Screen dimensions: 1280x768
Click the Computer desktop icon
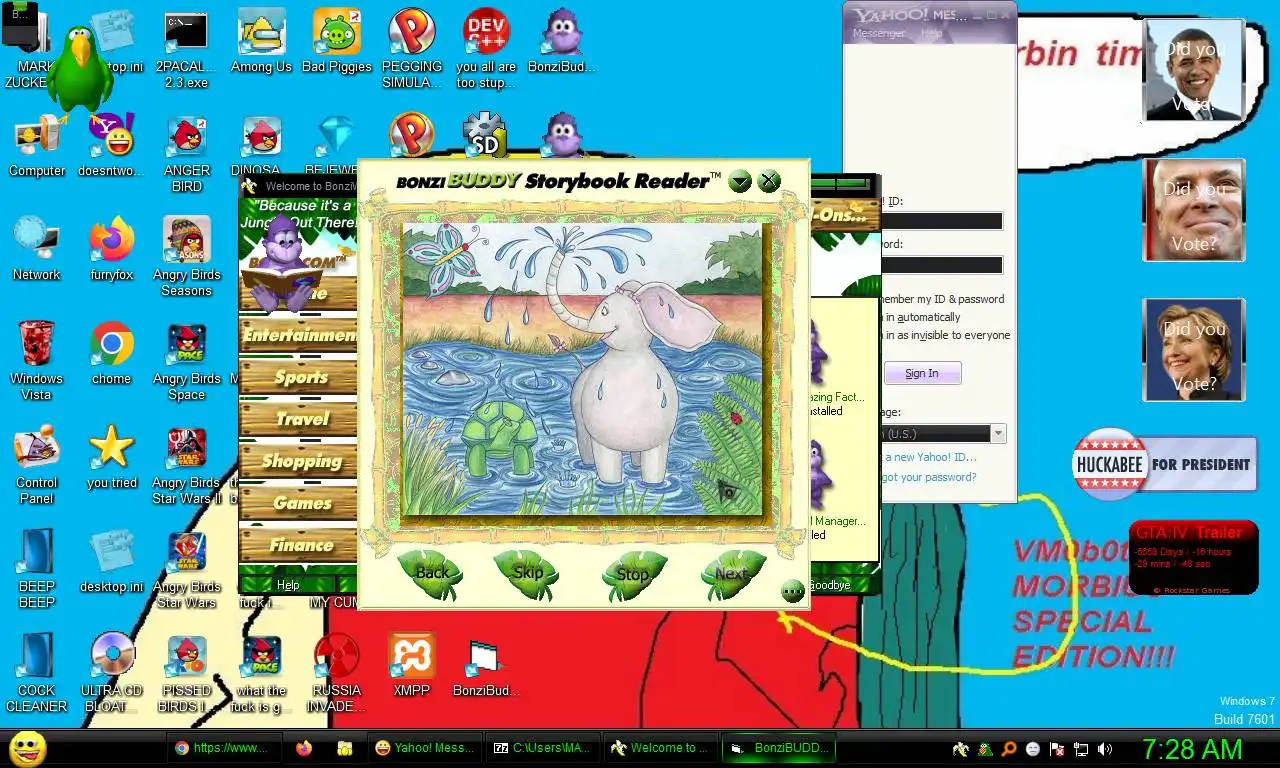click(x=37, y=146)
